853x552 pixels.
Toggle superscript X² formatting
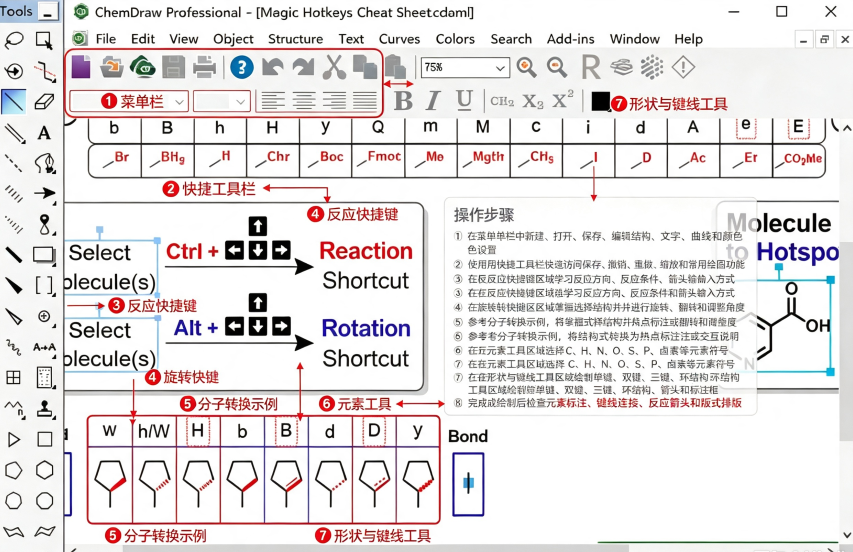563,100
